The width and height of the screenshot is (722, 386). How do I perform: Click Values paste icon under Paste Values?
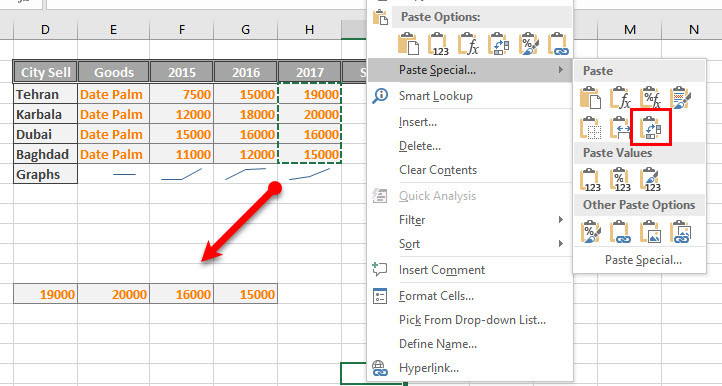(590, 180)
